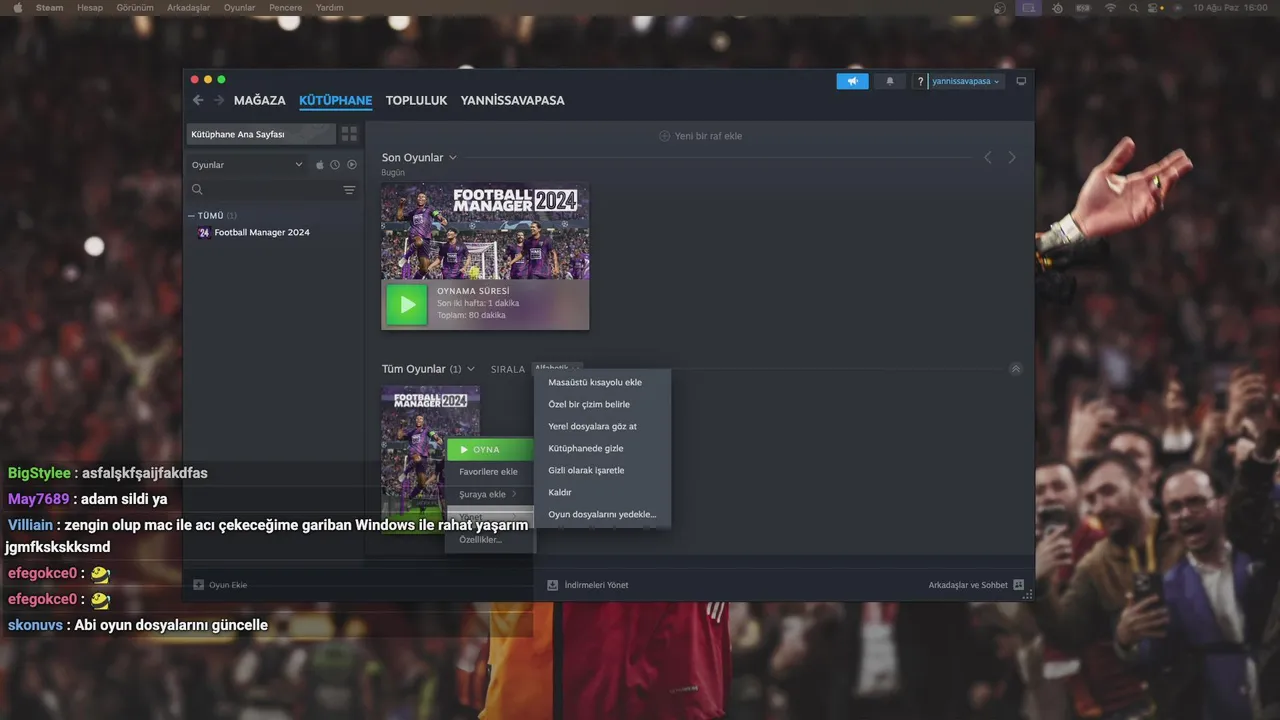The width and height of the screenshot is (1280, 720).
Task: Switch to Big Picture mode monitor icon
Action: (1021, 81)
